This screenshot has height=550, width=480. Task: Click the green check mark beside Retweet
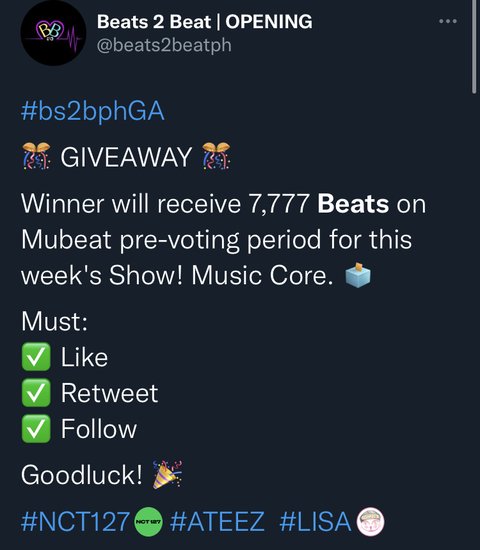(x=36, y=393)
